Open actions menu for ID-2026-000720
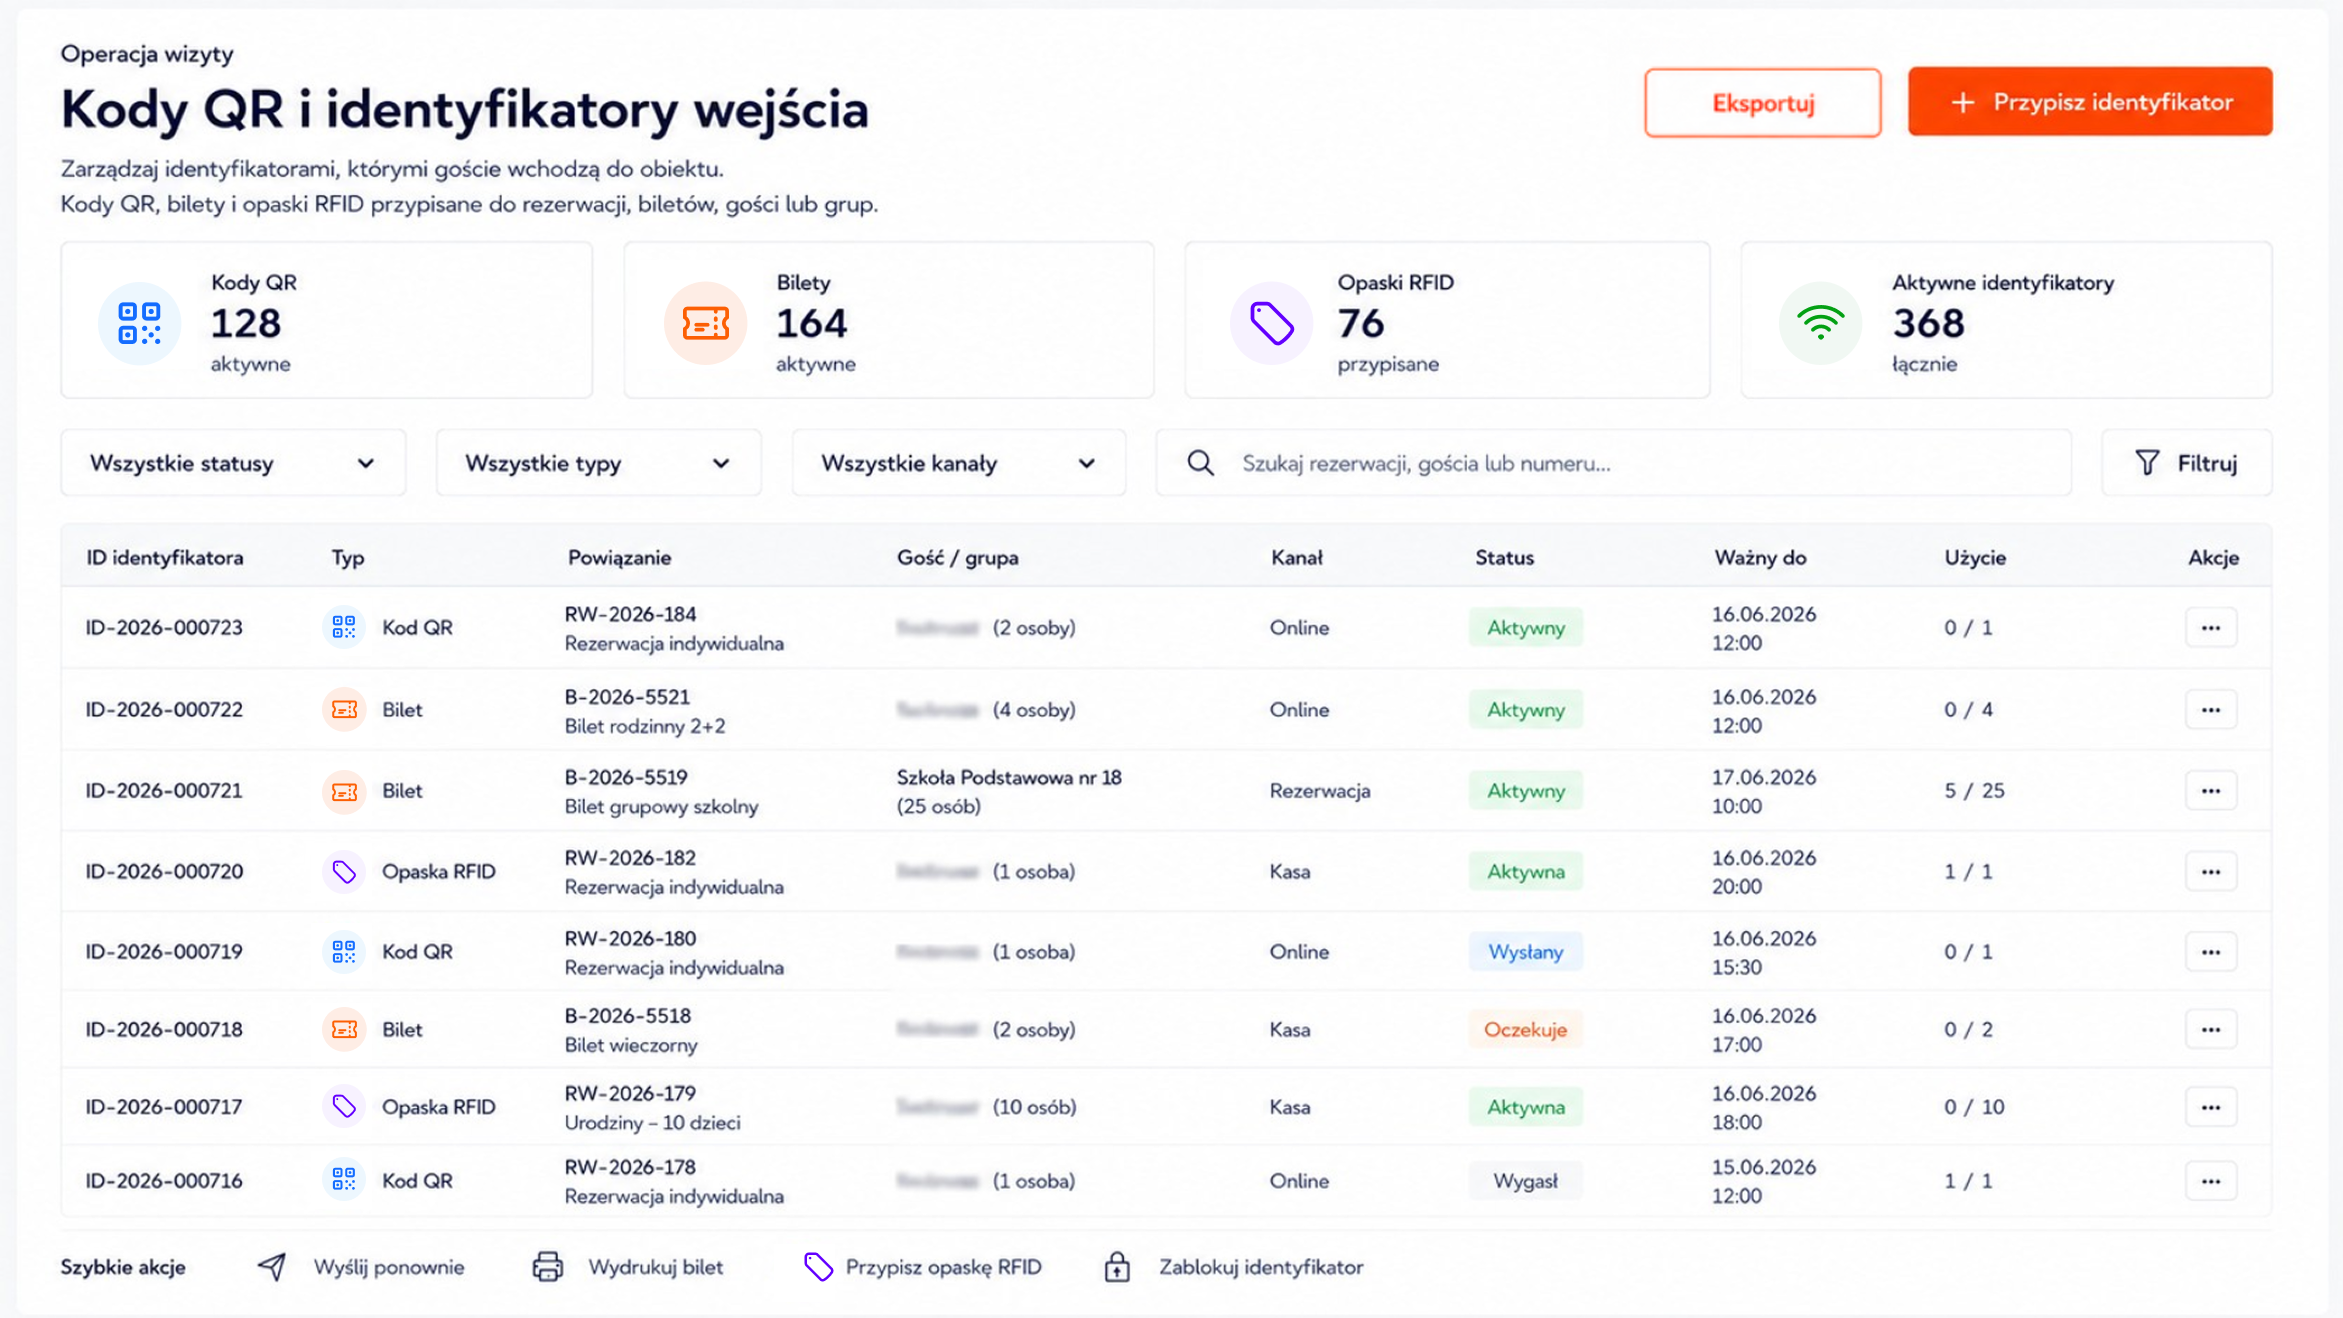This screenshot has width=2343, height=1318. click(x=2210, y=872)
